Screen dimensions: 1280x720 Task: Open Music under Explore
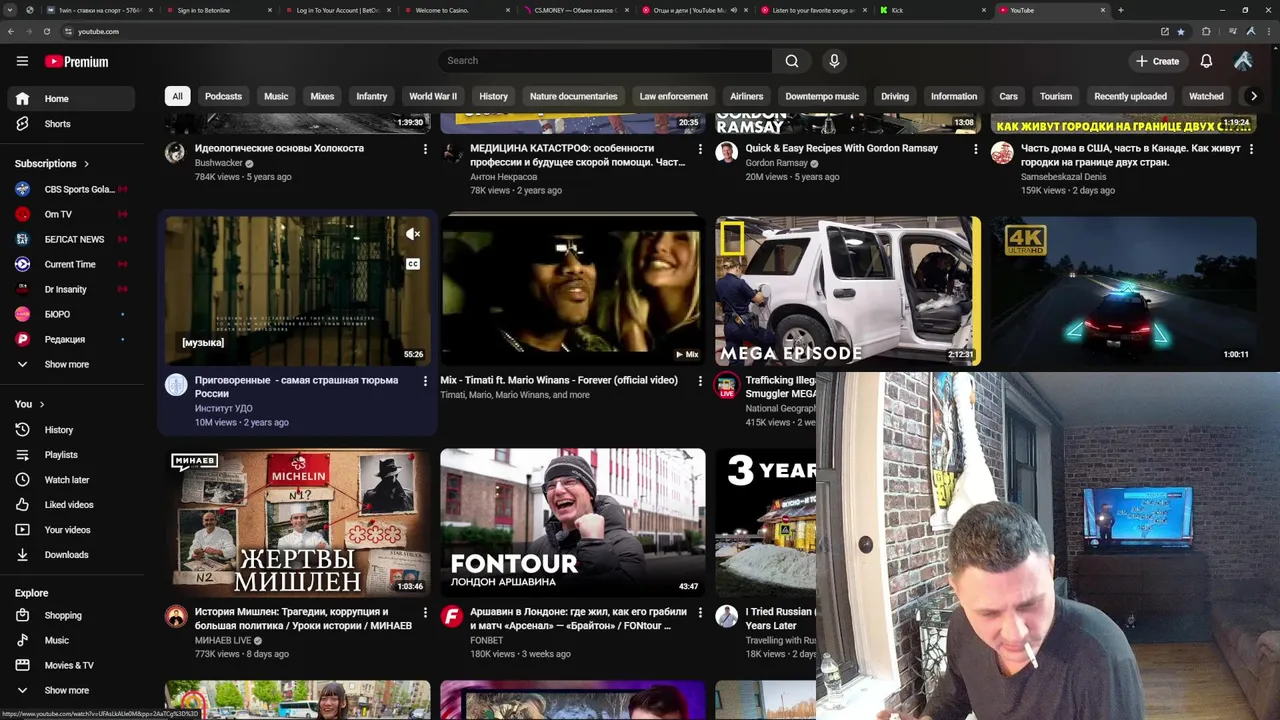tap(70, 640)
